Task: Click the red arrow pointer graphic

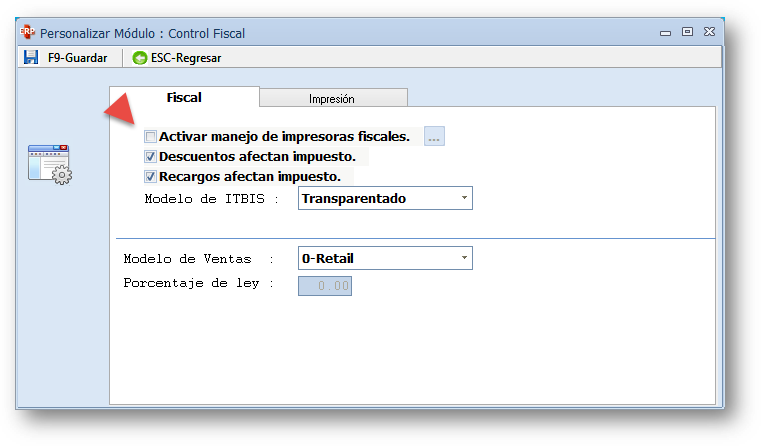Action: coord(122,107)
